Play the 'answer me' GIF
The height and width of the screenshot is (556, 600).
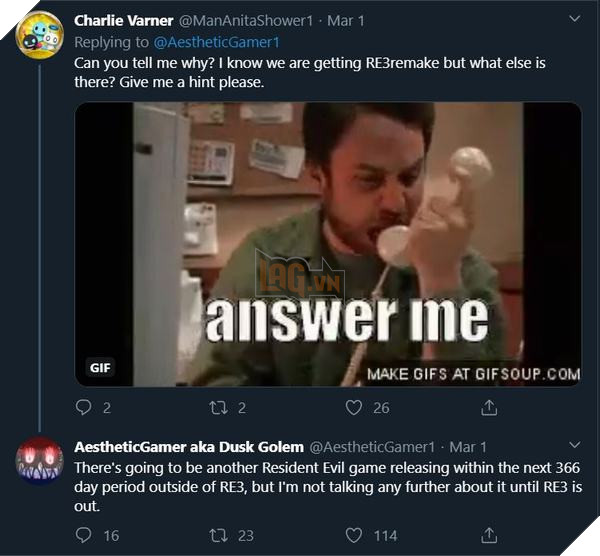pyautogui.click(x=328, y=245)
